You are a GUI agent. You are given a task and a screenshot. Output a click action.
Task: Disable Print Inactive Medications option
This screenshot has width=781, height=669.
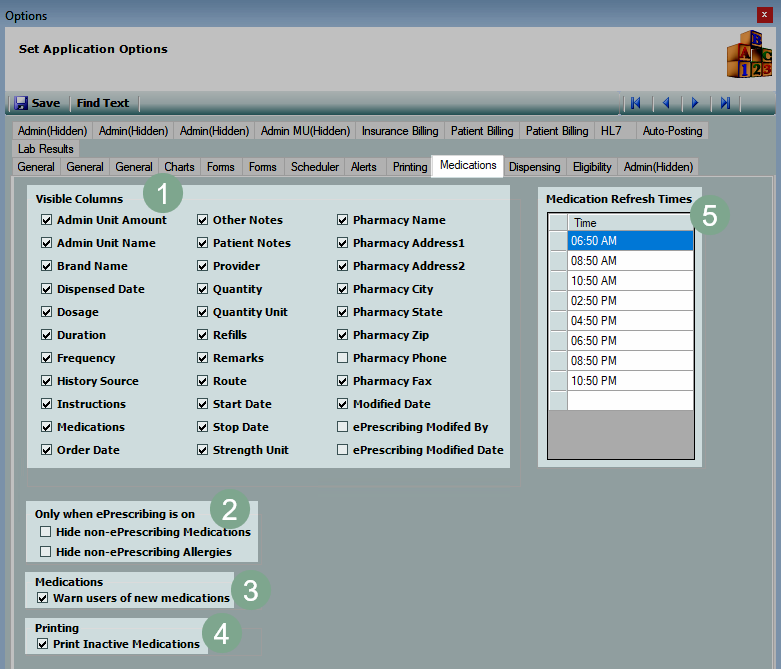tap(43, 645)
